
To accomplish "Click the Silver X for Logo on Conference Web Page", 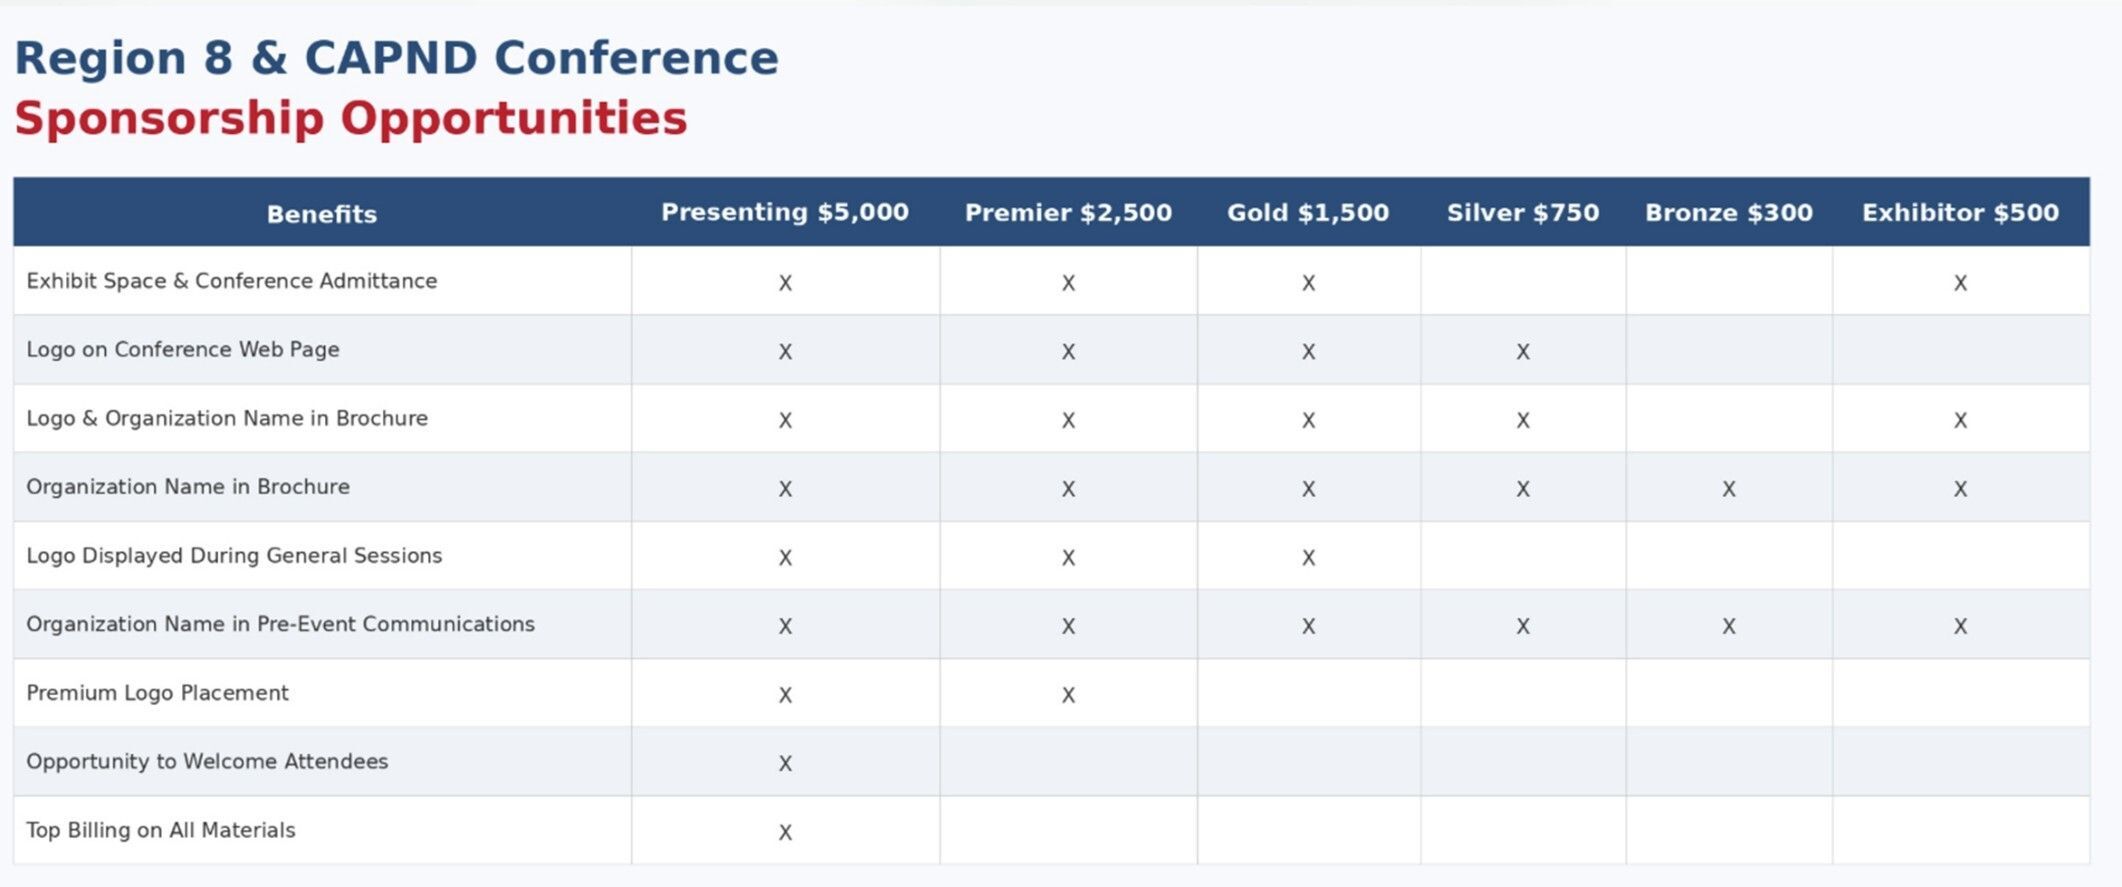I will click(1522, 352).
